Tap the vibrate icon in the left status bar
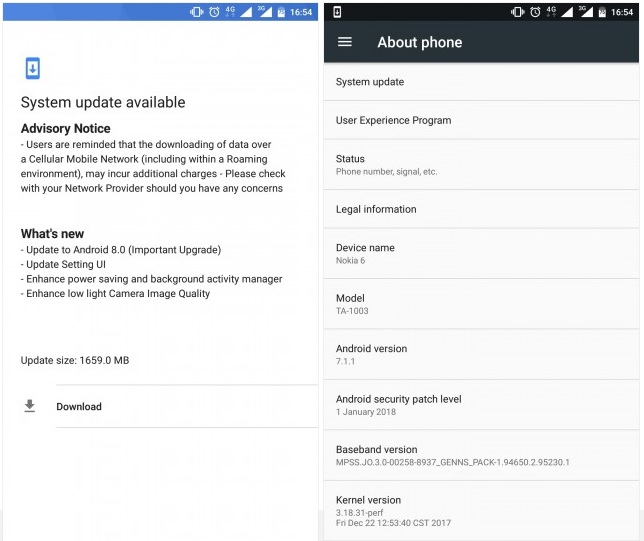The height and width of the screenshot is (541, 644). click(197, 12)
